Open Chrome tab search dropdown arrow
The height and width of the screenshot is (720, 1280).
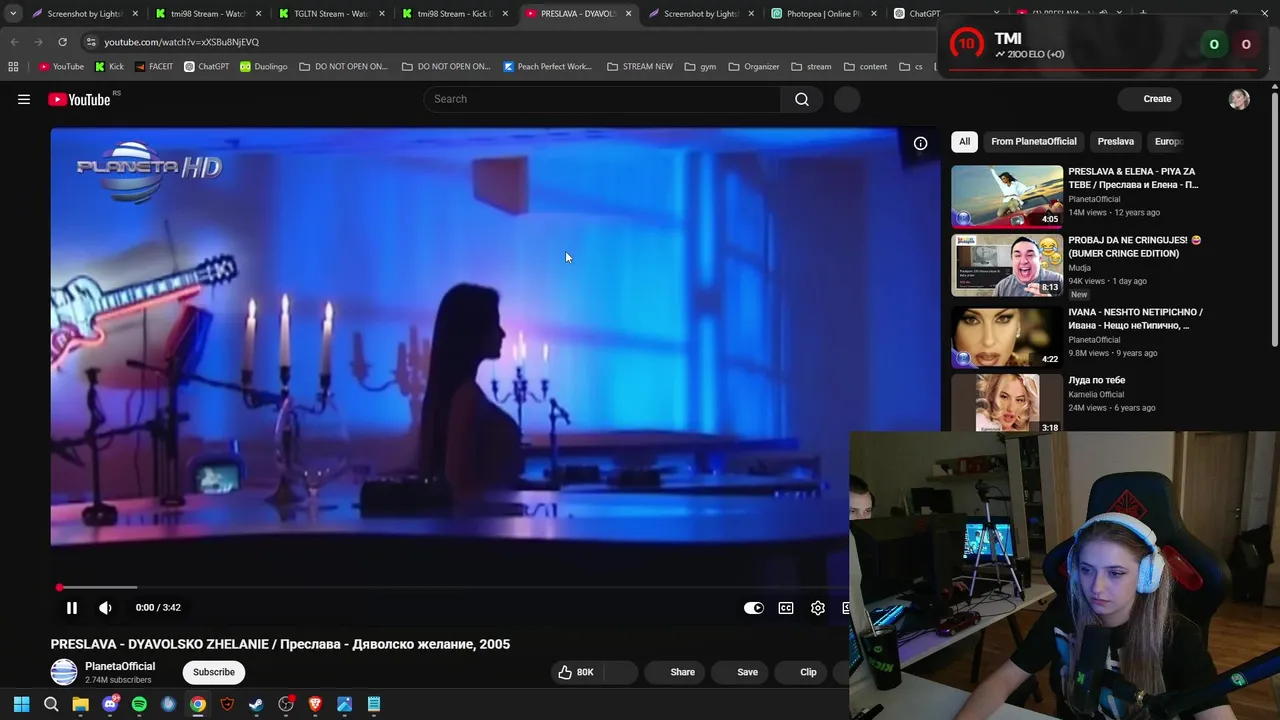pos(12,14)
